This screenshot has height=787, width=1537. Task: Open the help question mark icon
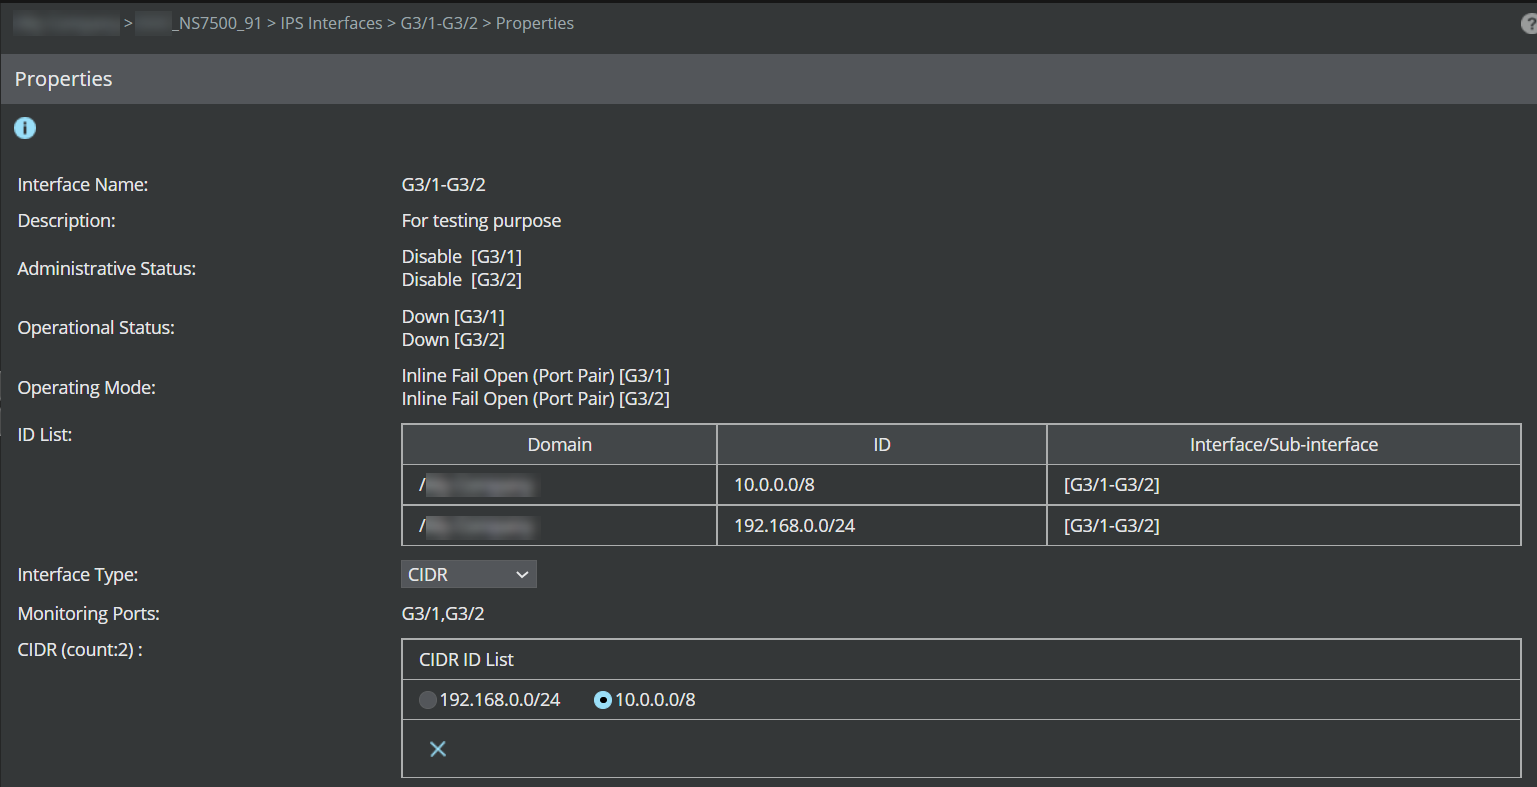coord(1529,24)
